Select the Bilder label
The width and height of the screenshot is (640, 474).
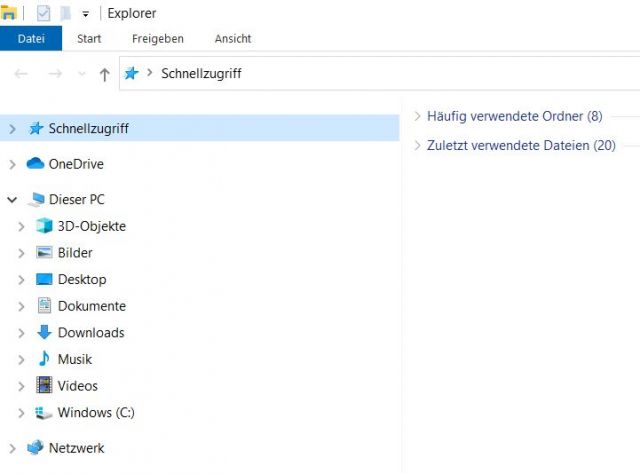tap(75, 253)
